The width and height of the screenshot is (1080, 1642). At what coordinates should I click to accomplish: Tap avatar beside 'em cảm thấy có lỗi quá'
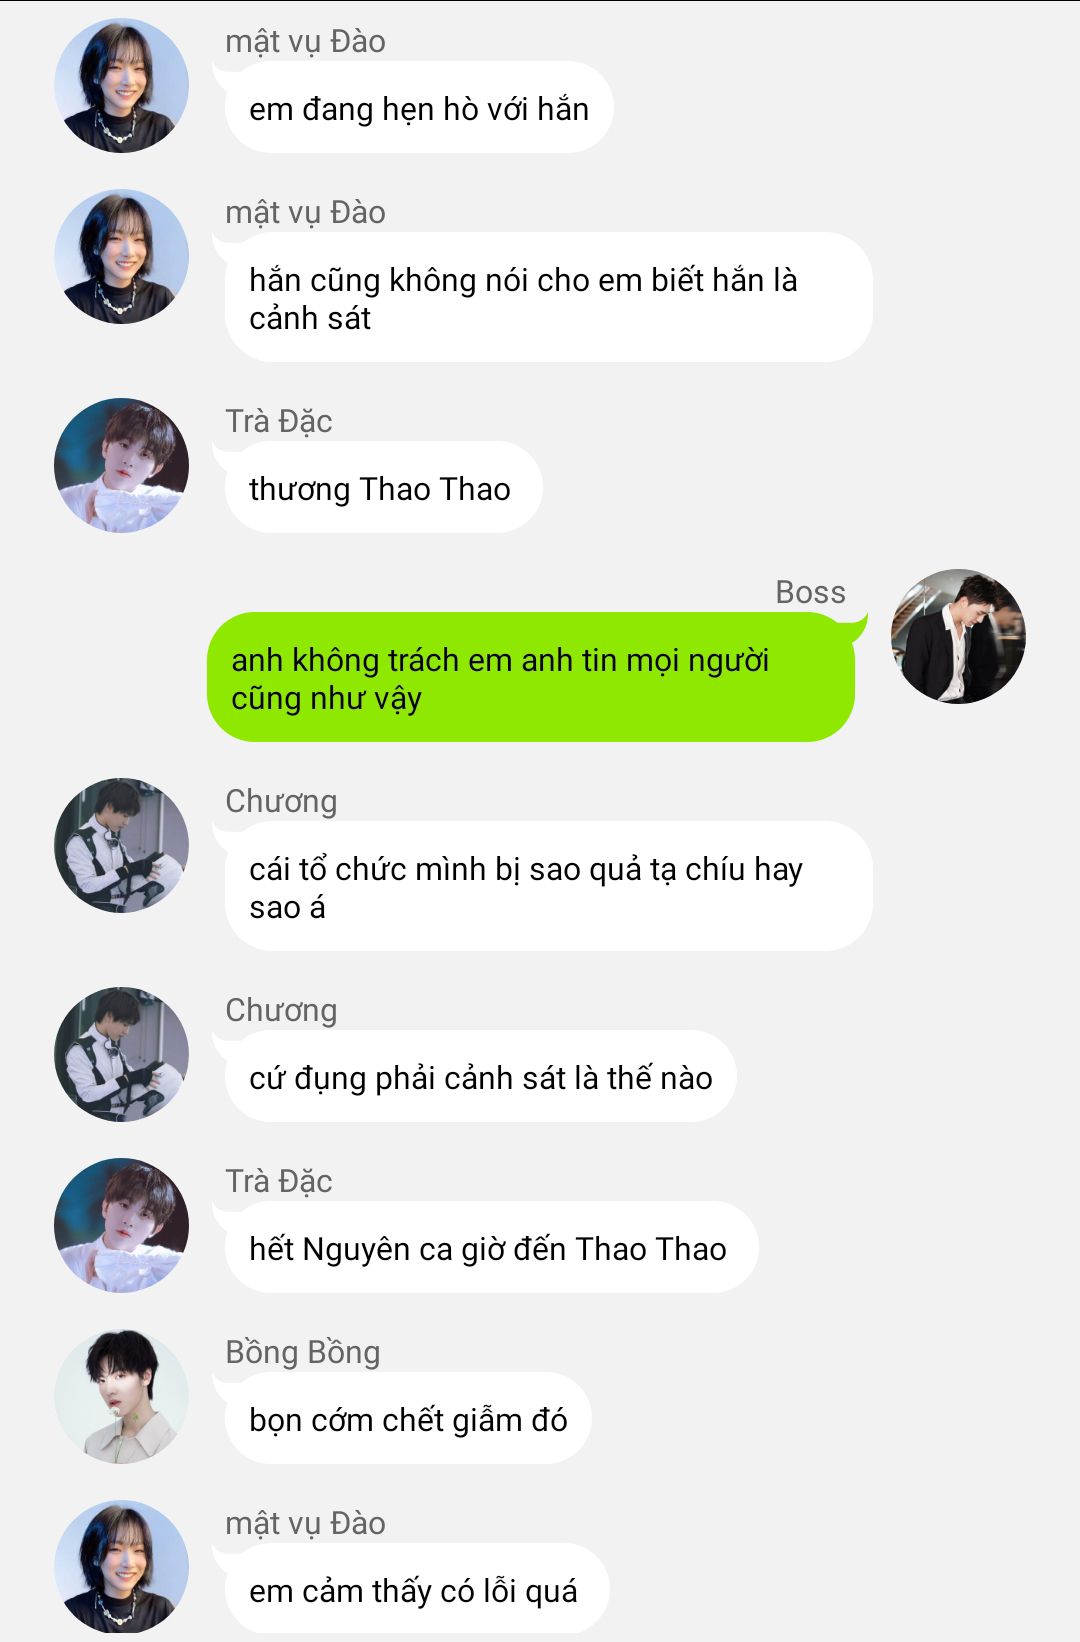[x=121, y=1568]
